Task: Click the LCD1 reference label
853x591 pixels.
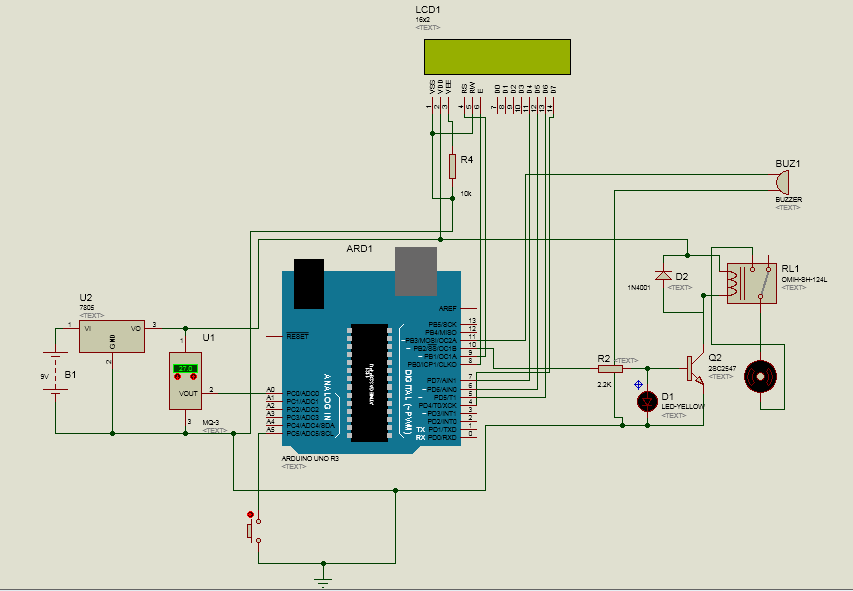Action: (428, 10)
